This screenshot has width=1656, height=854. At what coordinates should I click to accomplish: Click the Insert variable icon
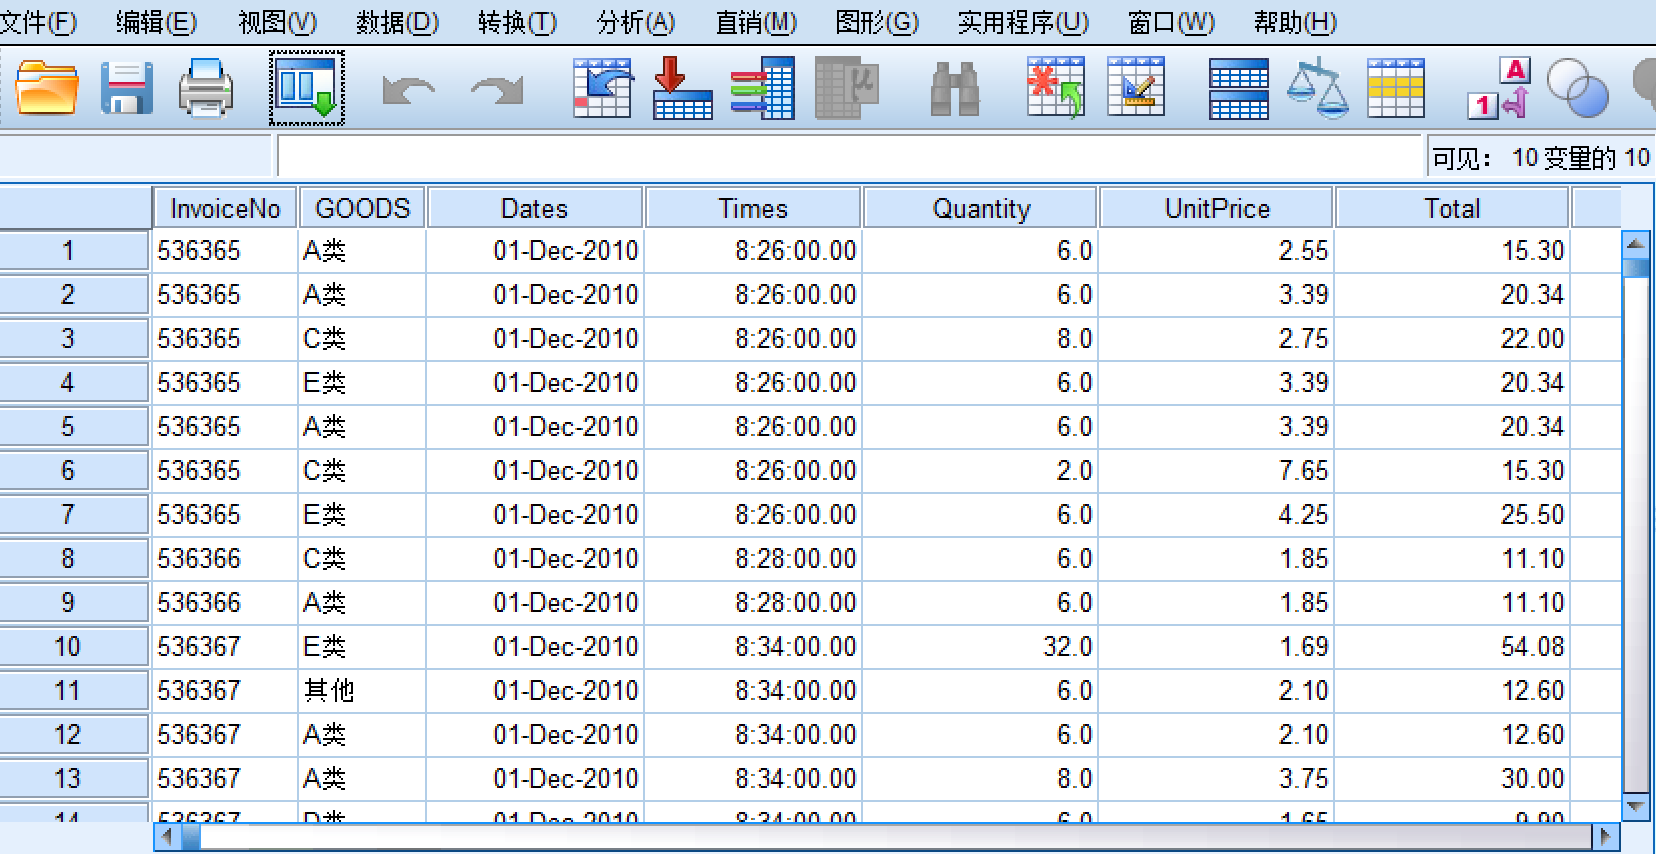click(x=1136, y=87)
